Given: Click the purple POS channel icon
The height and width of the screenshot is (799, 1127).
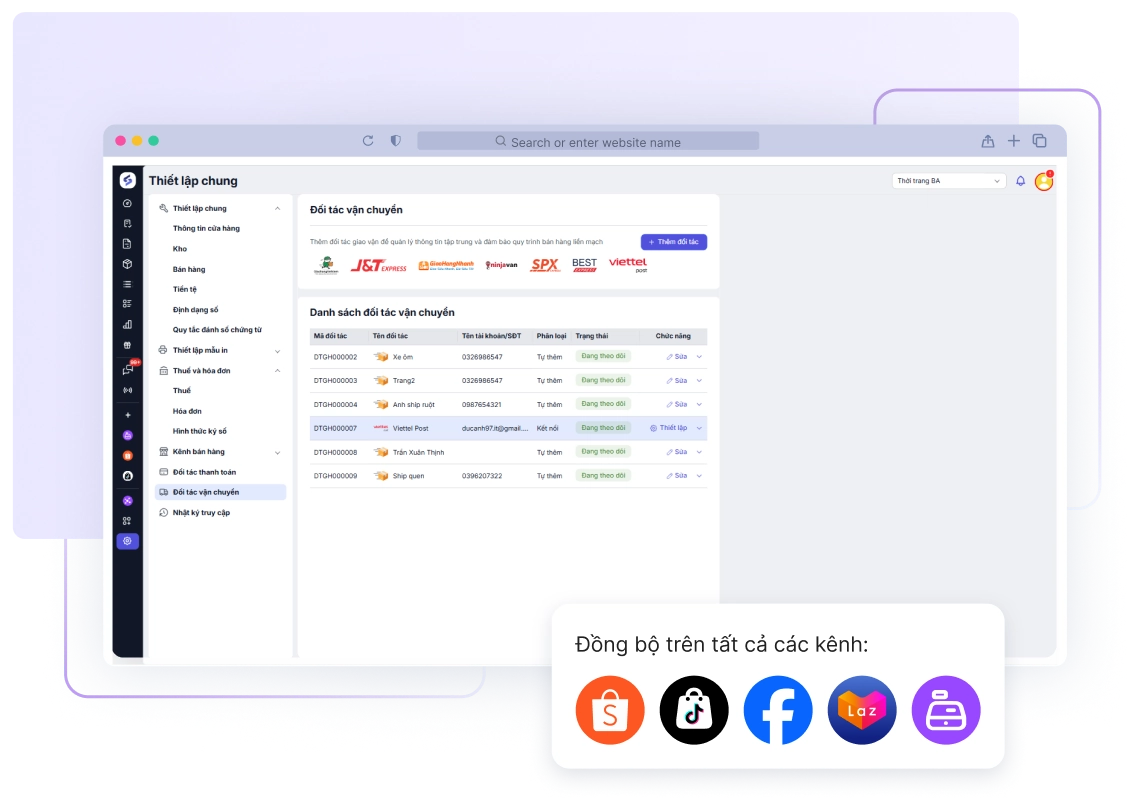Looking at the screenshot, I should click(x=946, y=710).
